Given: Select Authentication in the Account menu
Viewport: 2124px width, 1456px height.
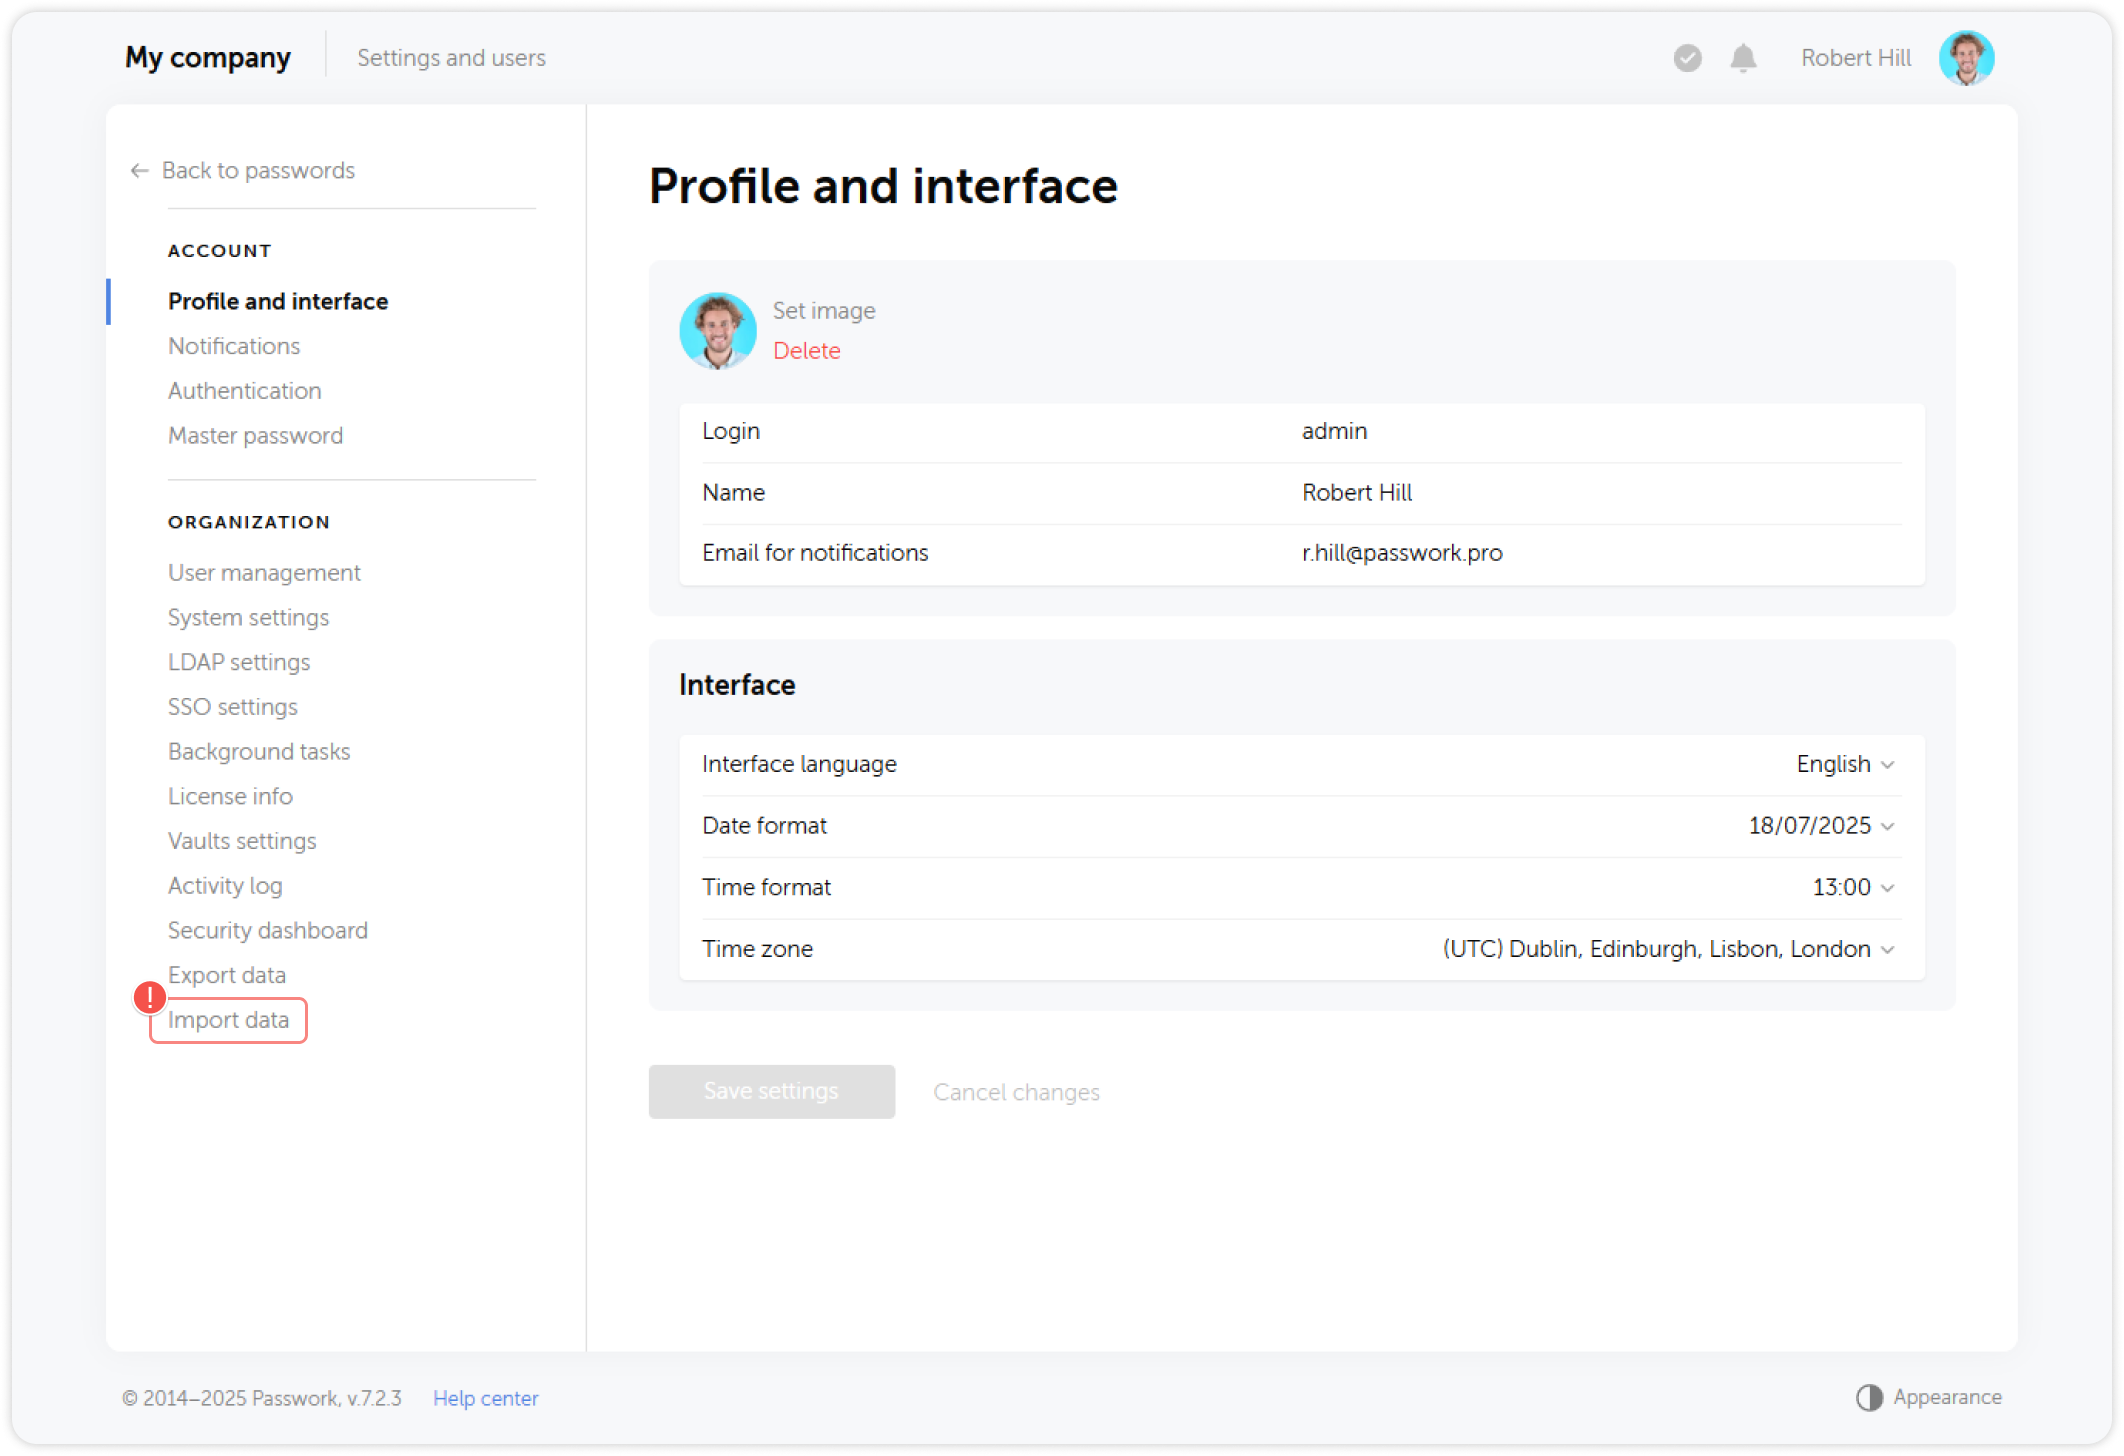Looking at the screenshot, I should [244, 390].
